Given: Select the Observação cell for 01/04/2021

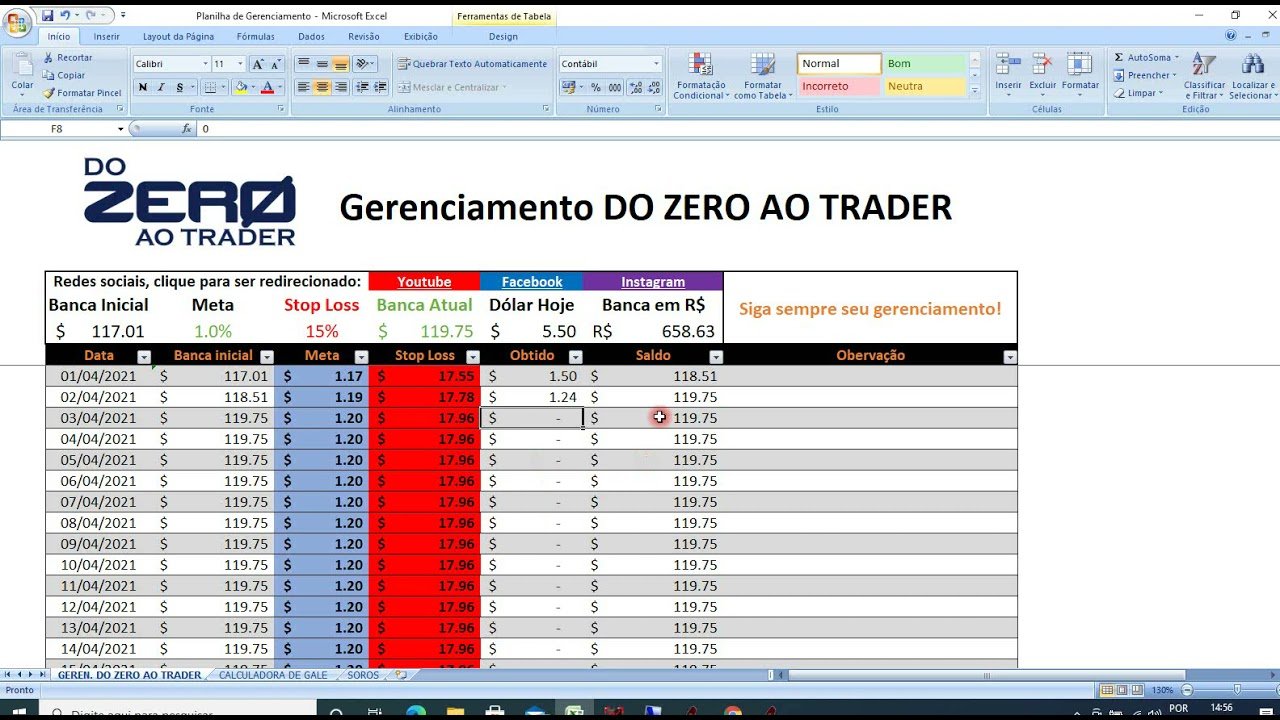Looking at the screenshot, I should tap(870, 376).
